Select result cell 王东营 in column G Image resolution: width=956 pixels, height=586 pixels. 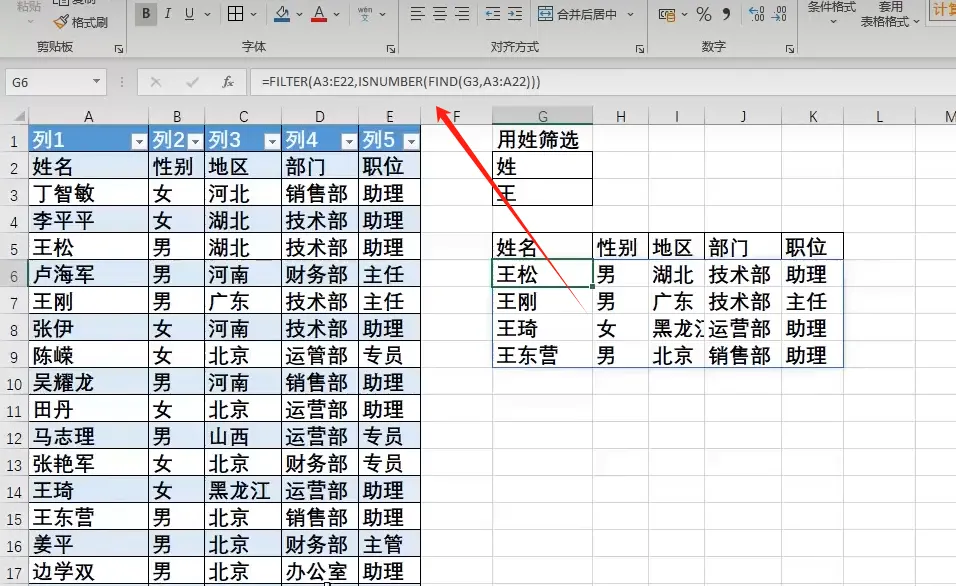[543, 355]
